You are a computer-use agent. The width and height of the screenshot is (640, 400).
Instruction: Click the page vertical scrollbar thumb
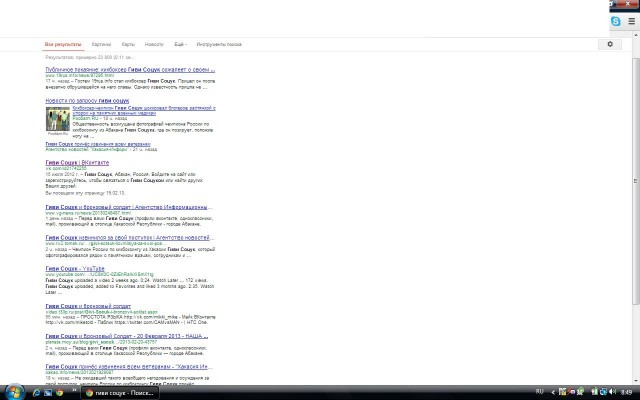[636, 180]
